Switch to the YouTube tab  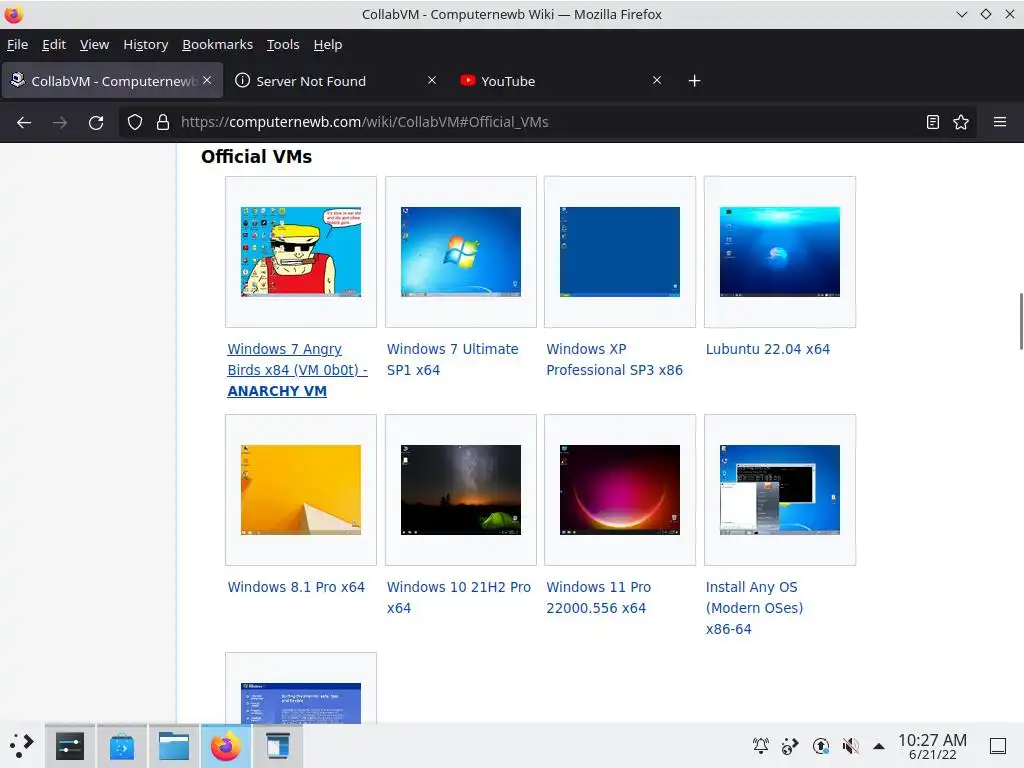[x=561, y=80]
